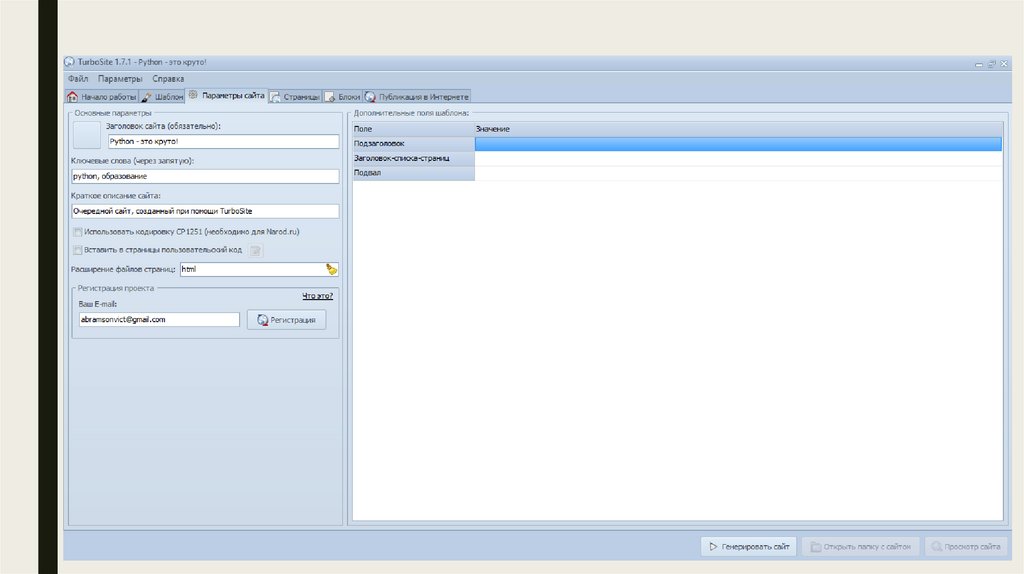This screenshot has height=574, width=1024.
Task: Open the Параметры menu
Action: (120, 79)
